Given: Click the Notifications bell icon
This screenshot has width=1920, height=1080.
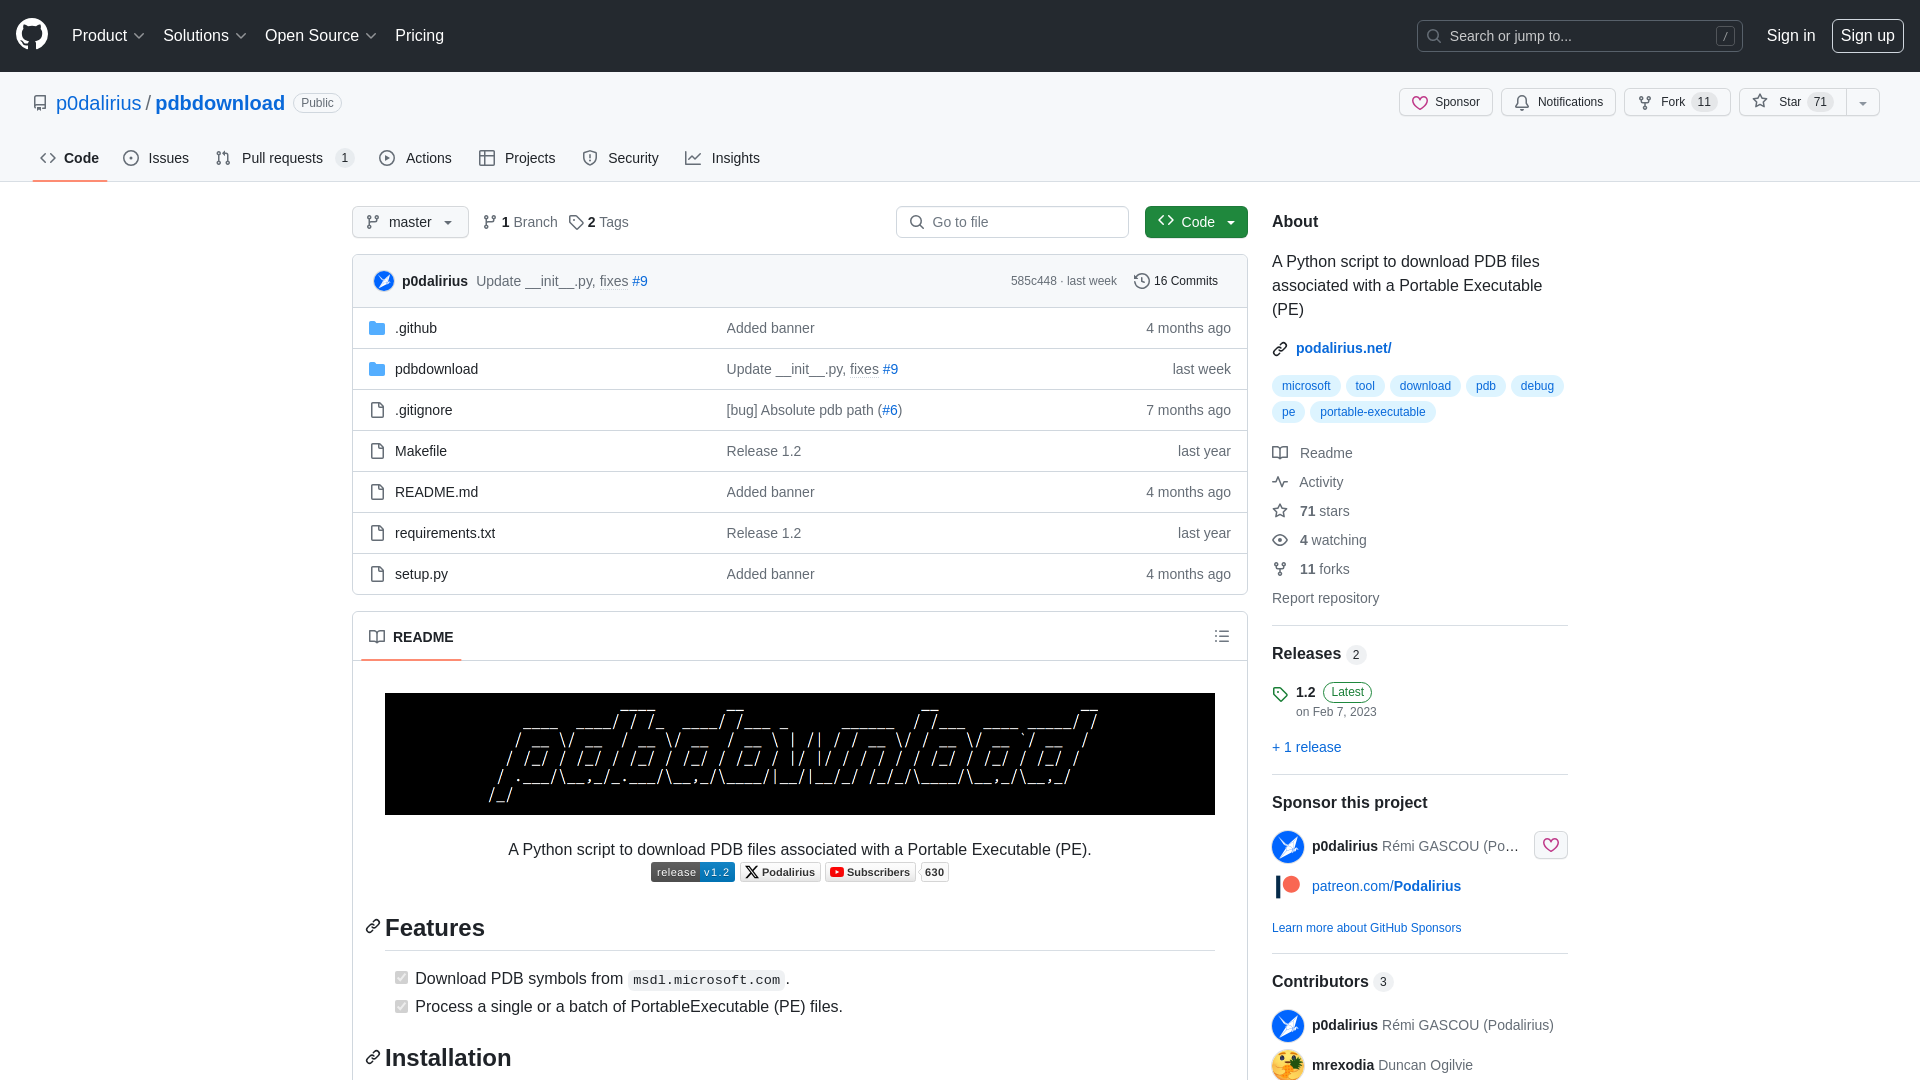Looking at the screenshot, I should [1522, 102].
